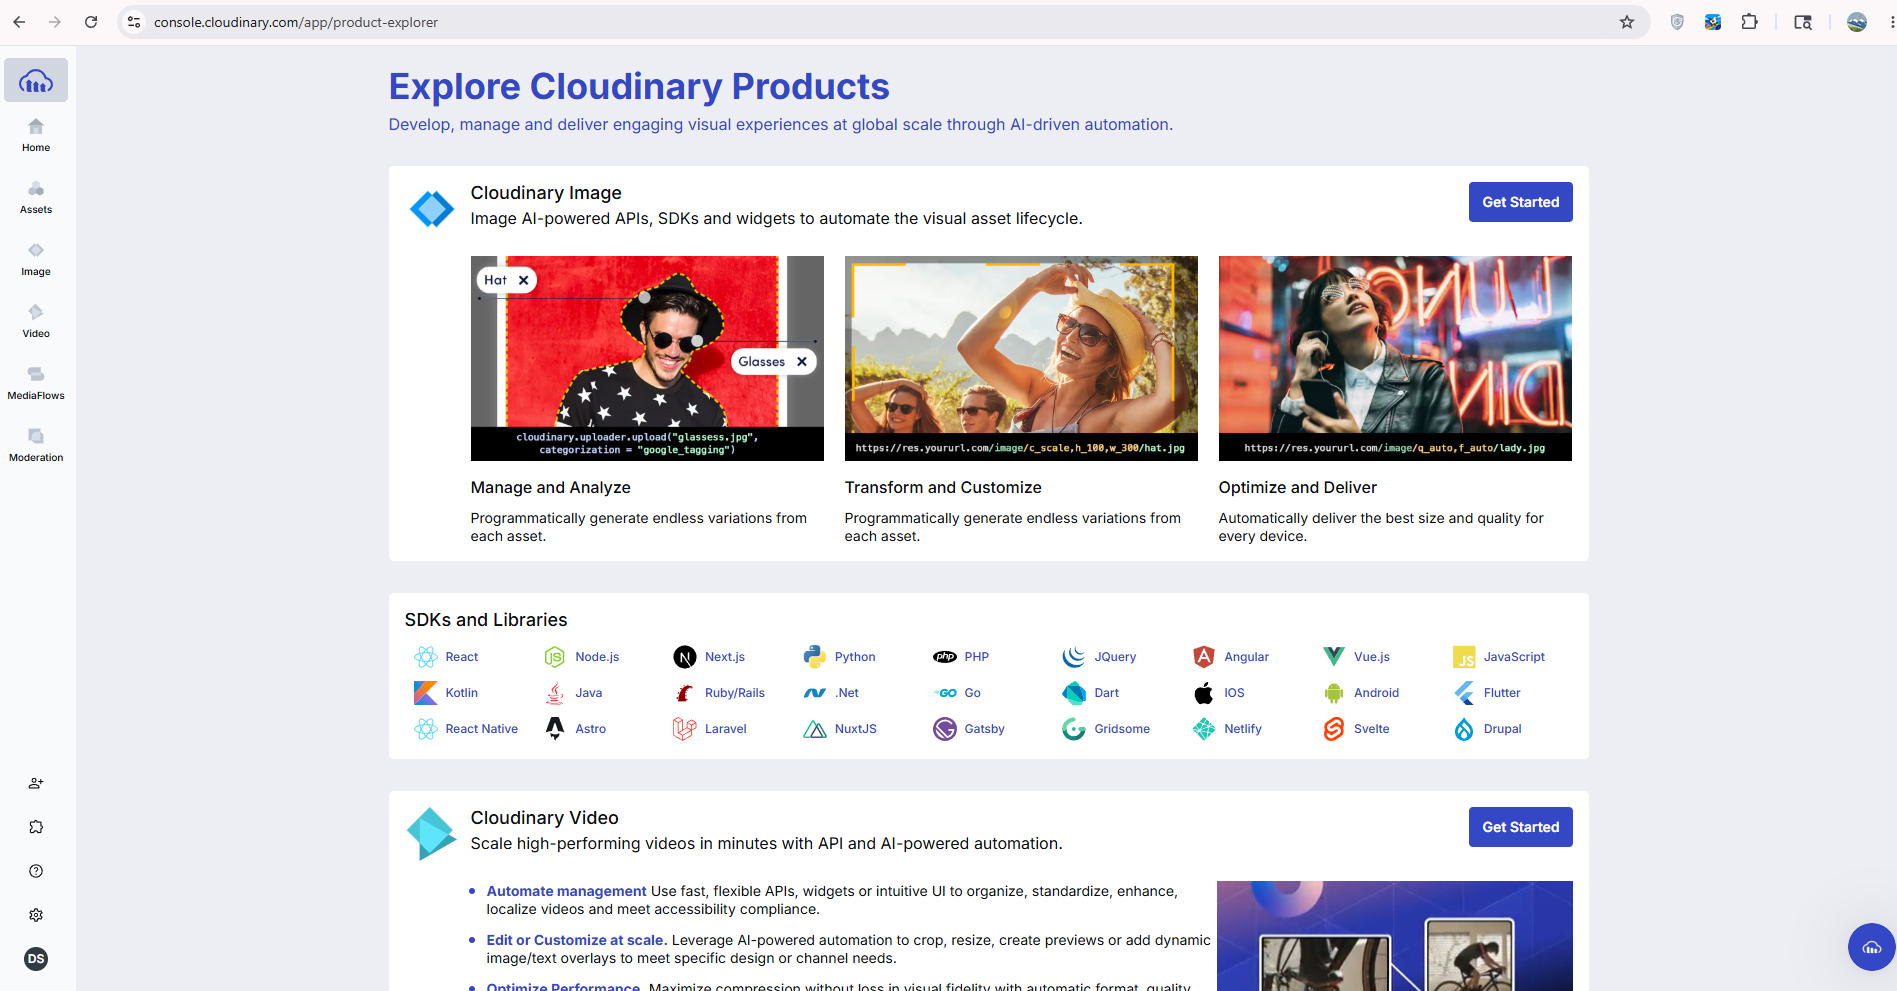
Task: Open Video product in the sidebar
Action: point(36,322)
